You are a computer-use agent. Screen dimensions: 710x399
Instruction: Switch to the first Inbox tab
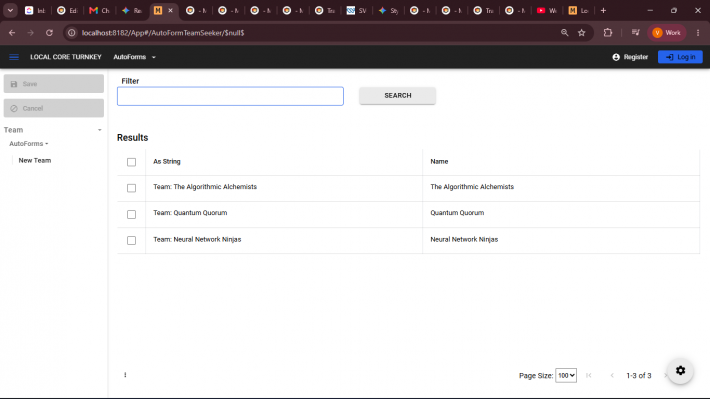pos(35,10)
